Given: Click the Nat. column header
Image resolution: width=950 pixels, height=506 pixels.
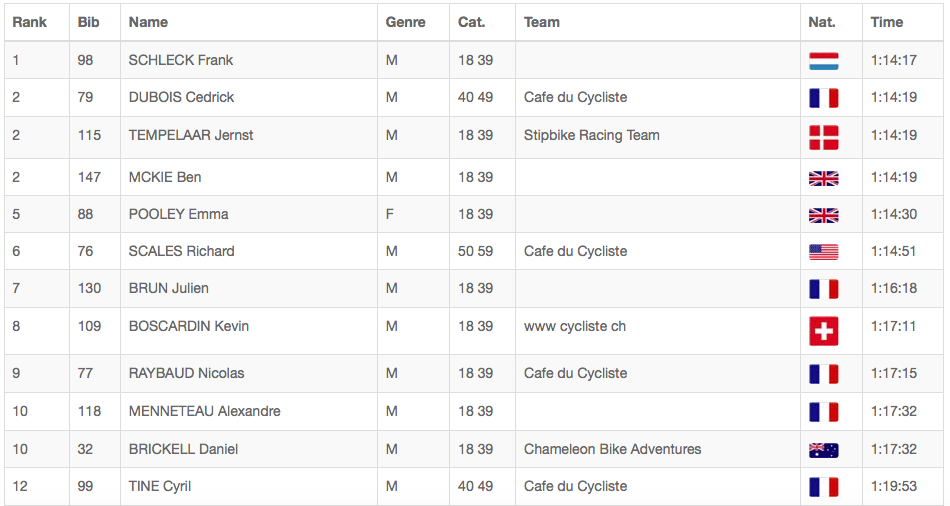Looking at the screenshot, I should tap(822, 22).
